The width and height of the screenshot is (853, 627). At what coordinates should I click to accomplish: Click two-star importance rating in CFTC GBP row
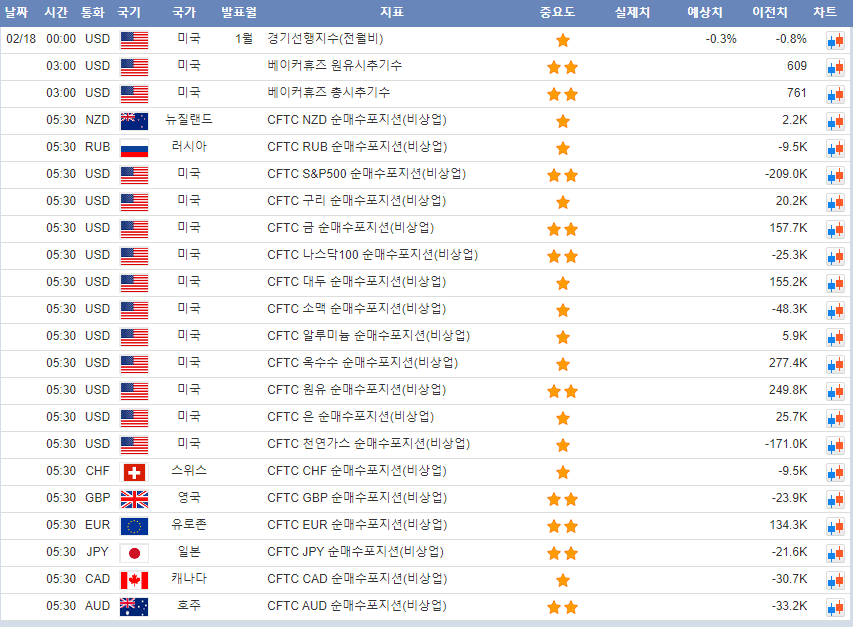pyautogui.click(x=562, y=499)
